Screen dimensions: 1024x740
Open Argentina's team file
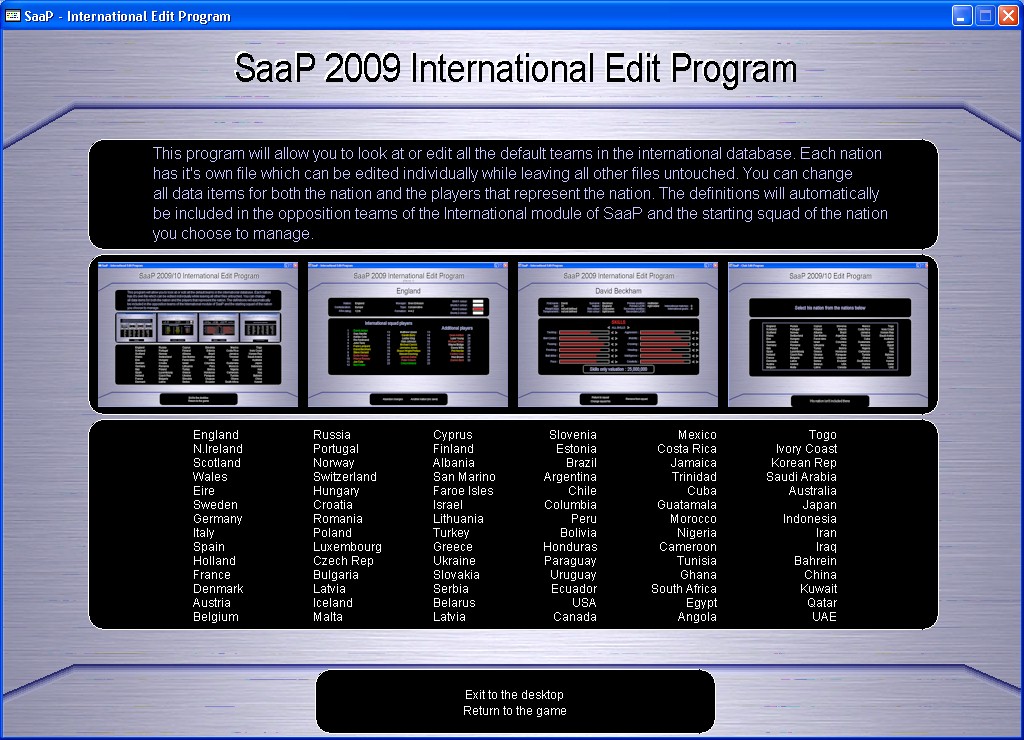tap(570, 477)
